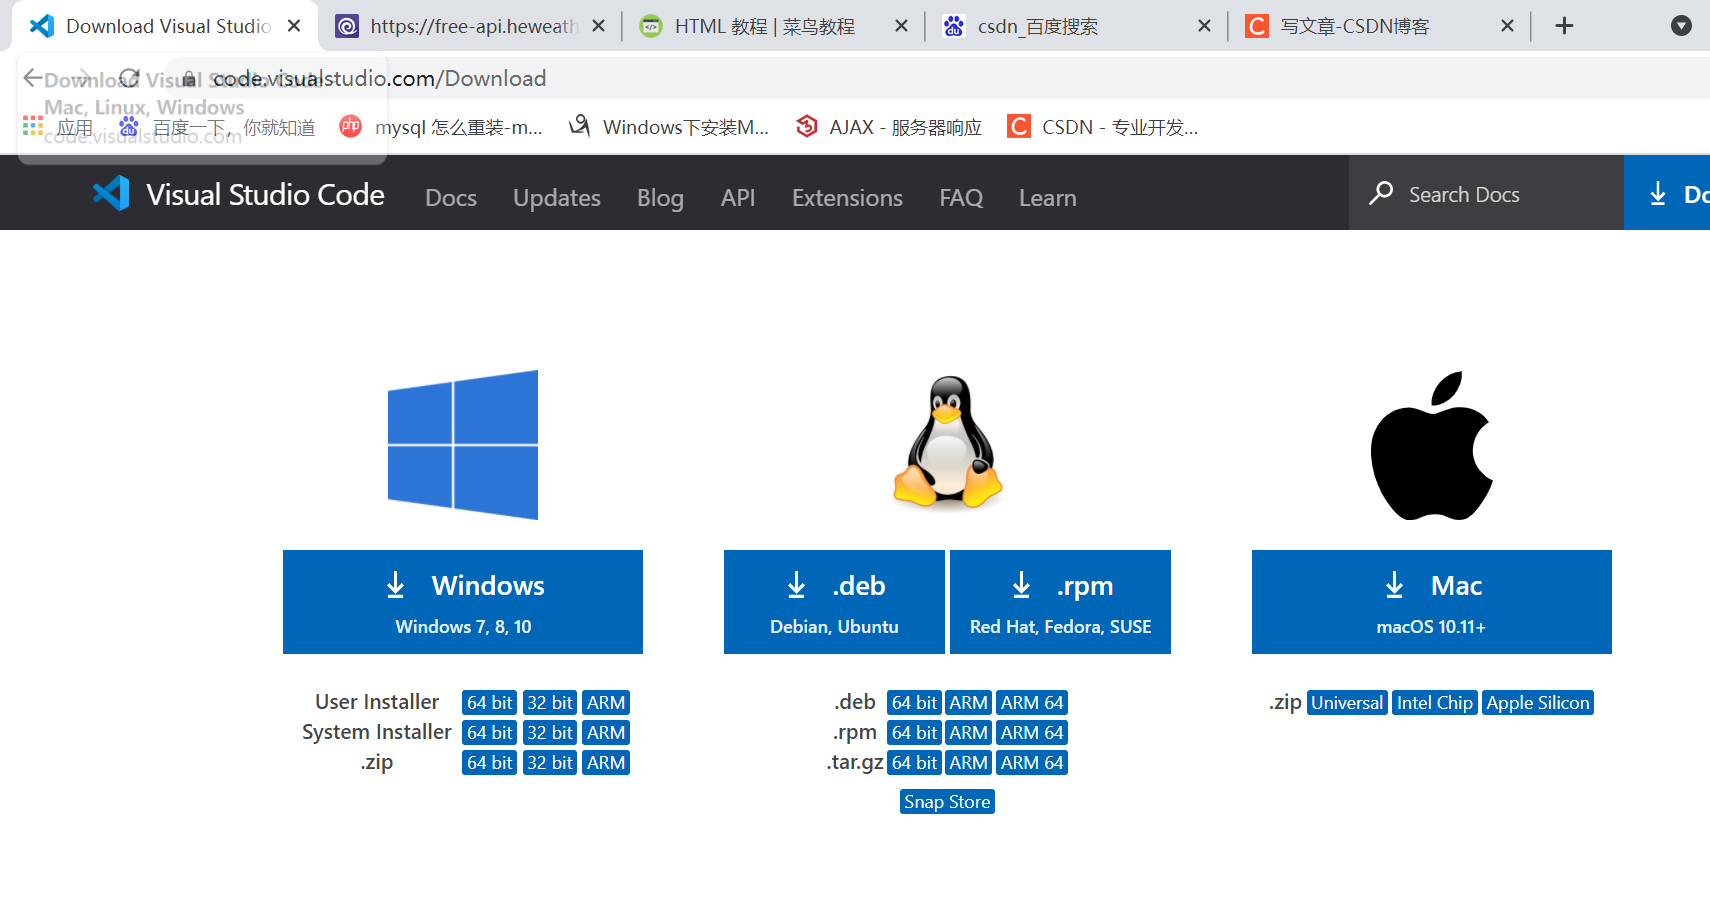Choose the .deb 64 bit link
The image size is (1710, 922).
[914, 703]
